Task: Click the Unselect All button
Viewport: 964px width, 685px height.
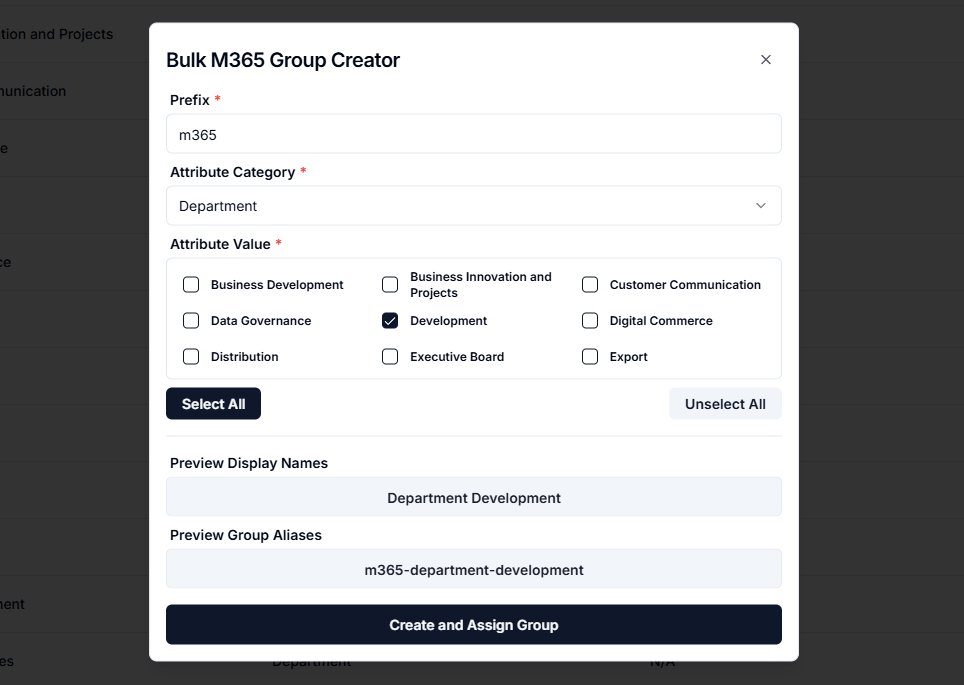Action: tap(725, 403)
